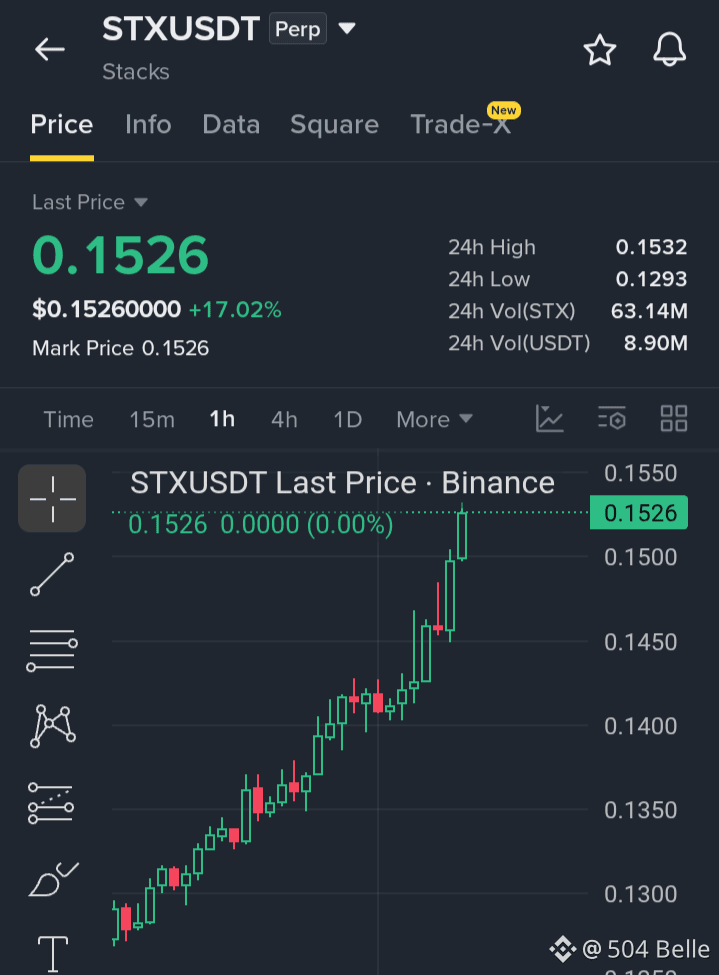The height and width of the screenshot is (975, 719).
Task: Expand the More intervals dropdown
Action: click(434, 420)
